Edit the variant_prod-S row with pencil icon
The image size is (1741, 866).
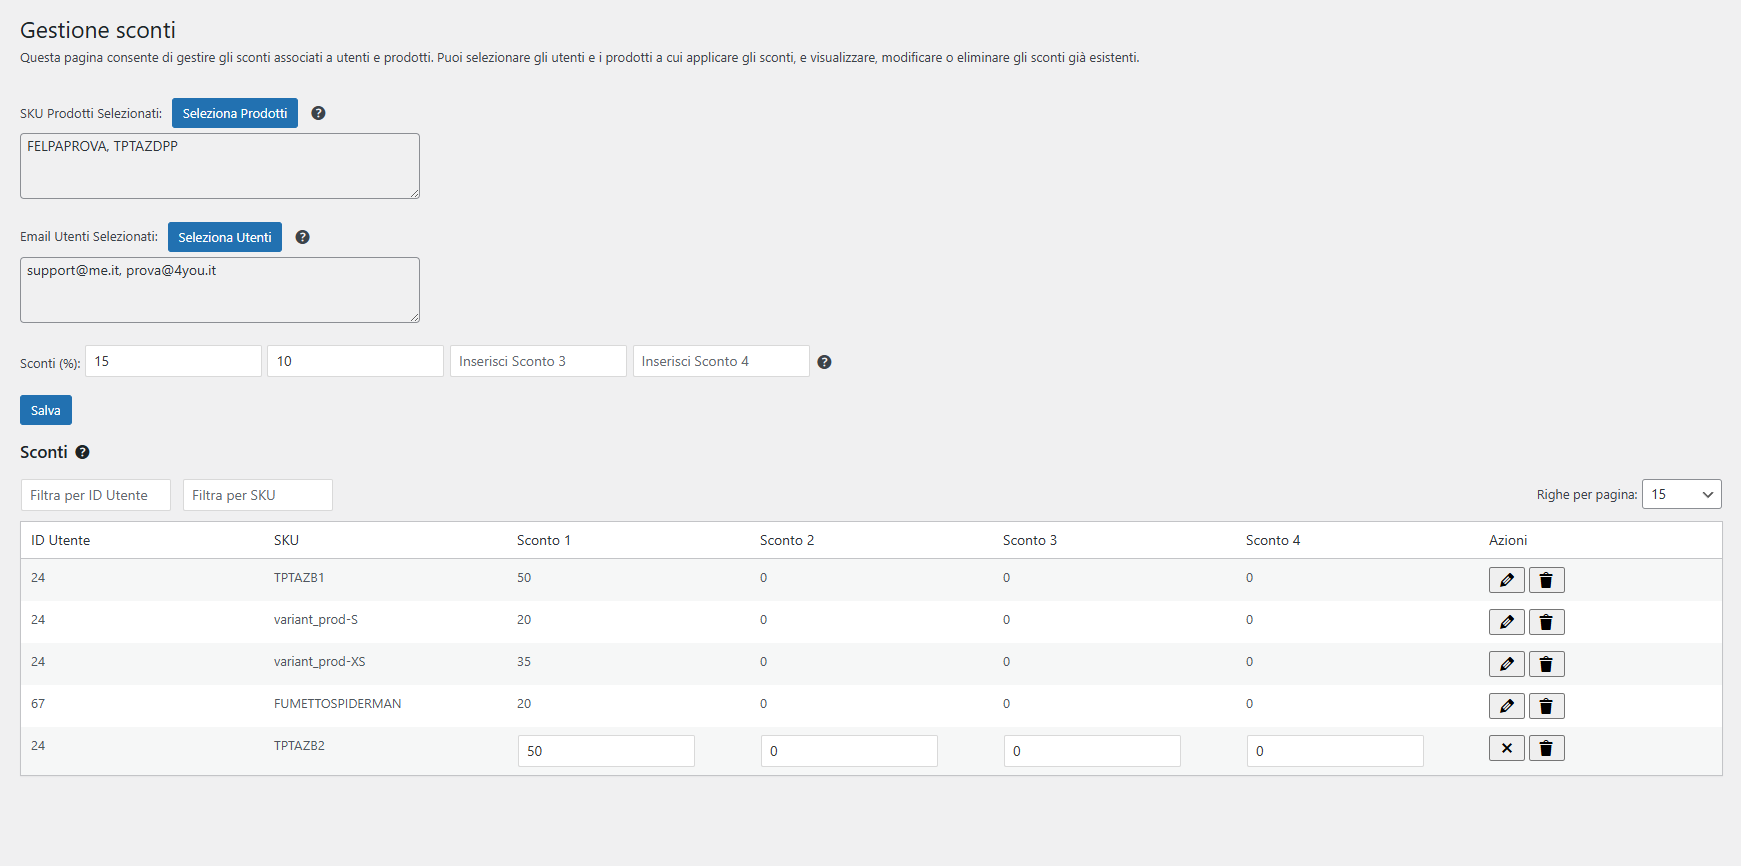(1506, 622)
